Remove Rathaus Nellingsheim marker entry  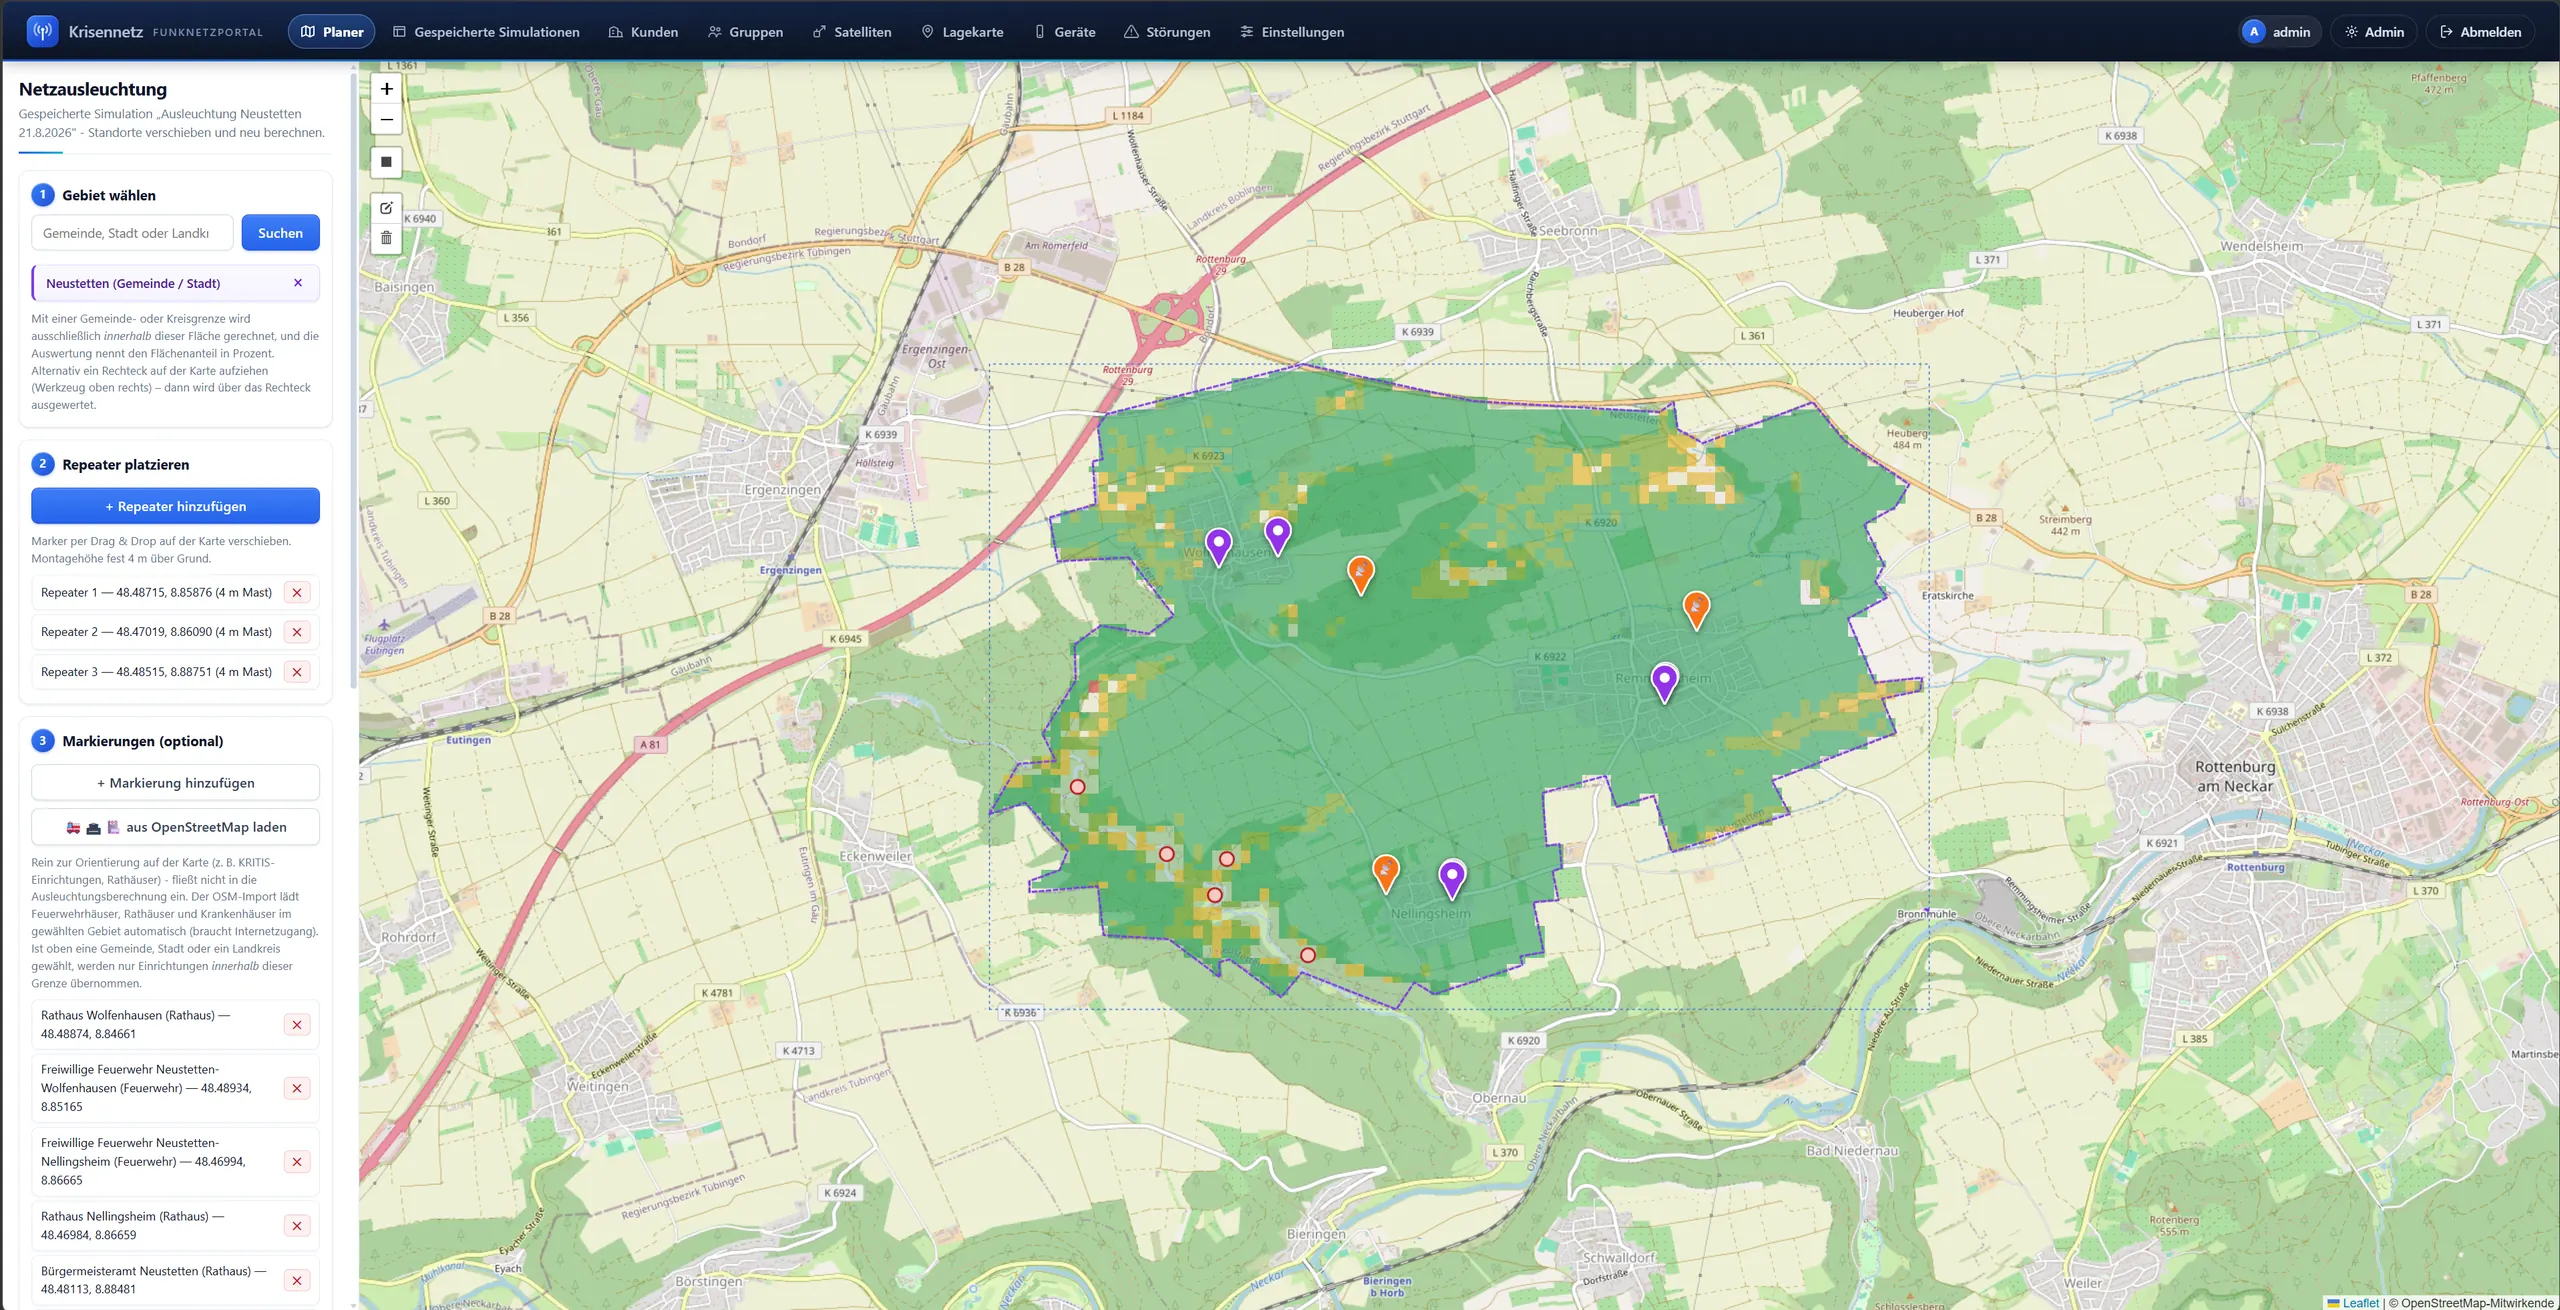[297, 1226]
